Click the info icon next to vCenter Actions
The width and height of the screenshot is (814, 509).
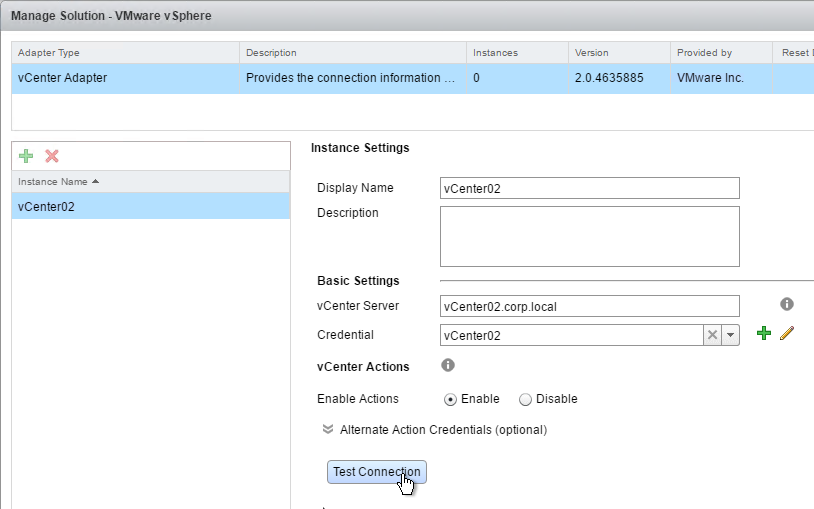point(448,366)
